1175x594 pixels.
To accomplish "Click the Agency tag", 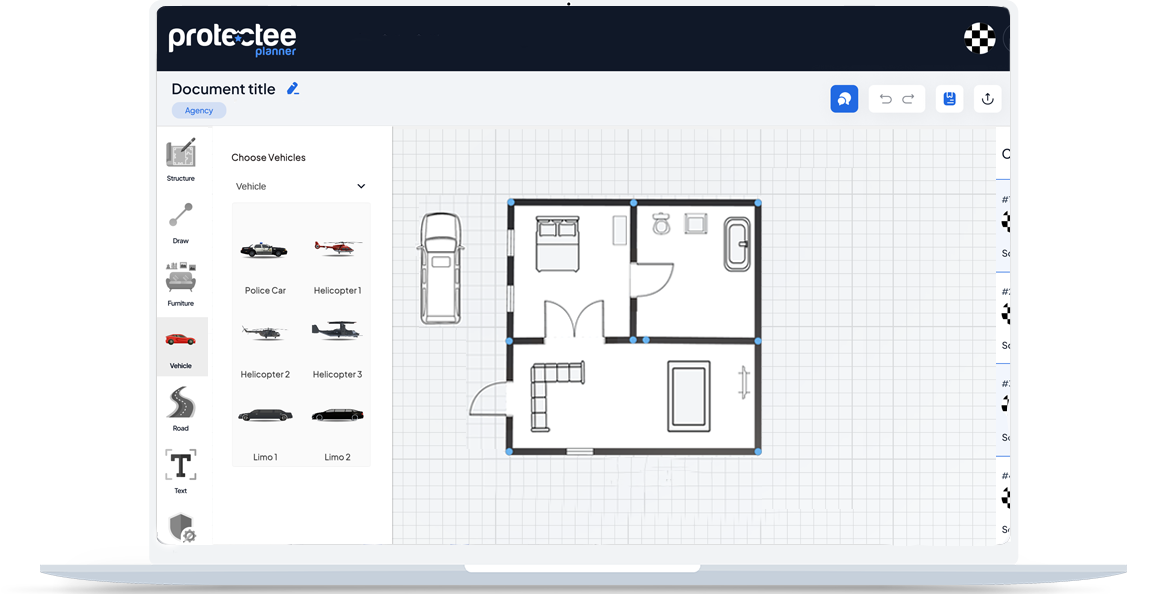I will point(199,111).
